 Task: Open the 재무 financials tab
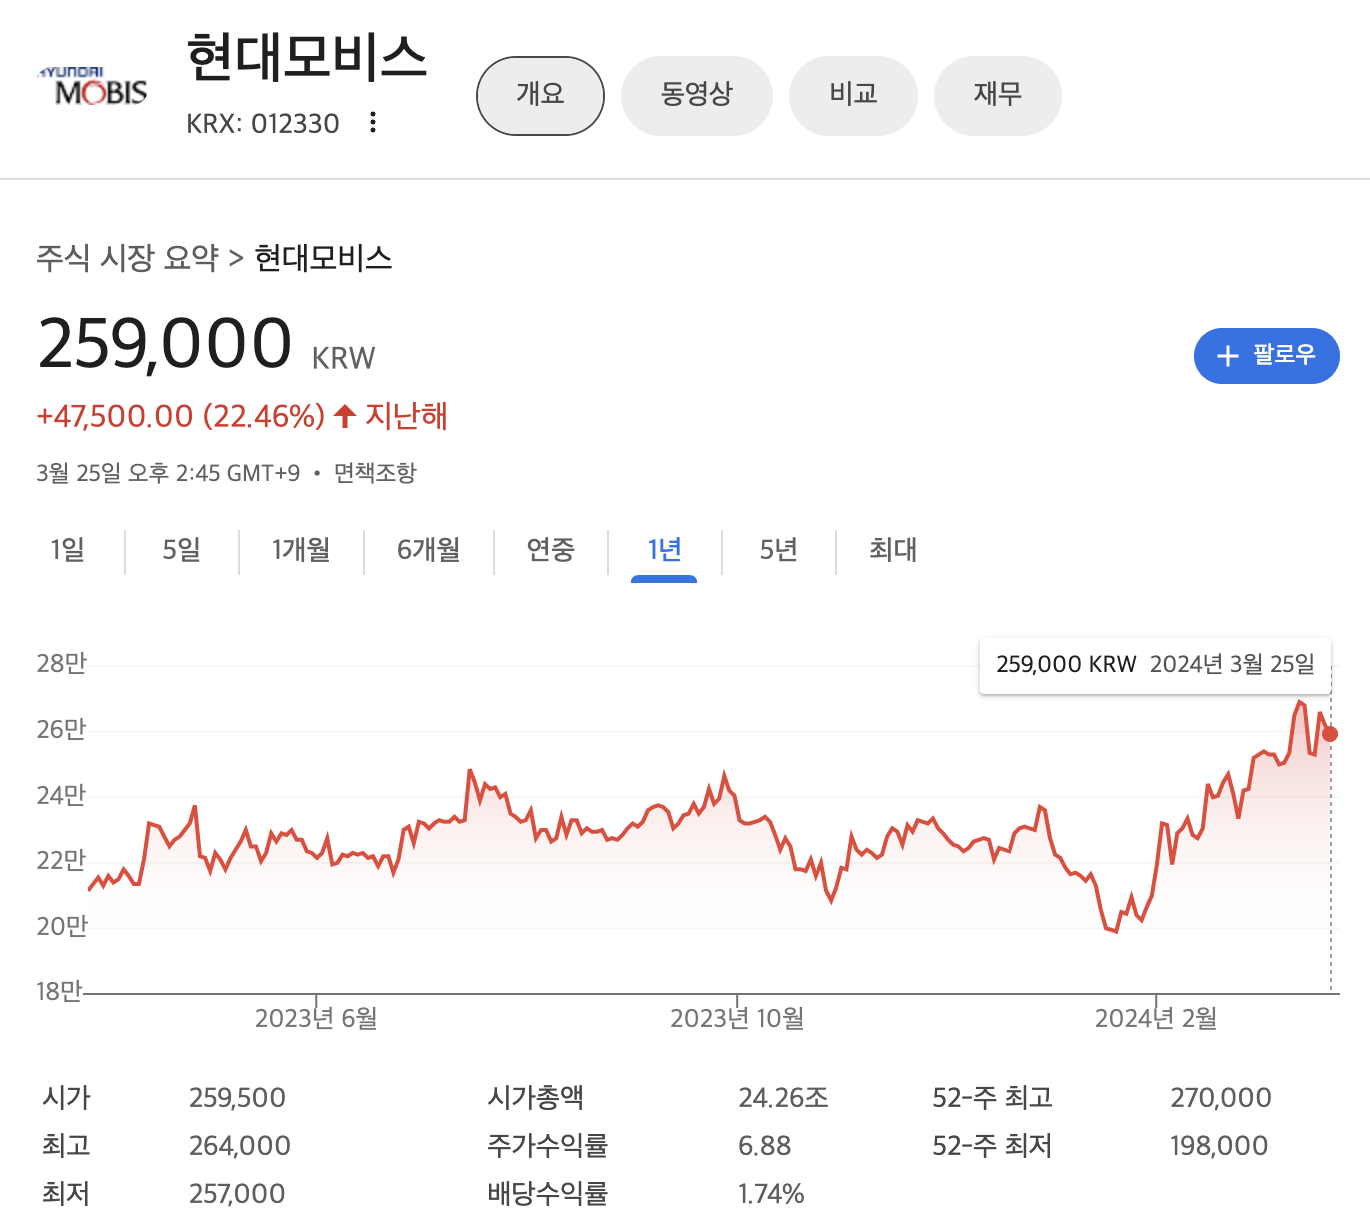tap(997, 95)
